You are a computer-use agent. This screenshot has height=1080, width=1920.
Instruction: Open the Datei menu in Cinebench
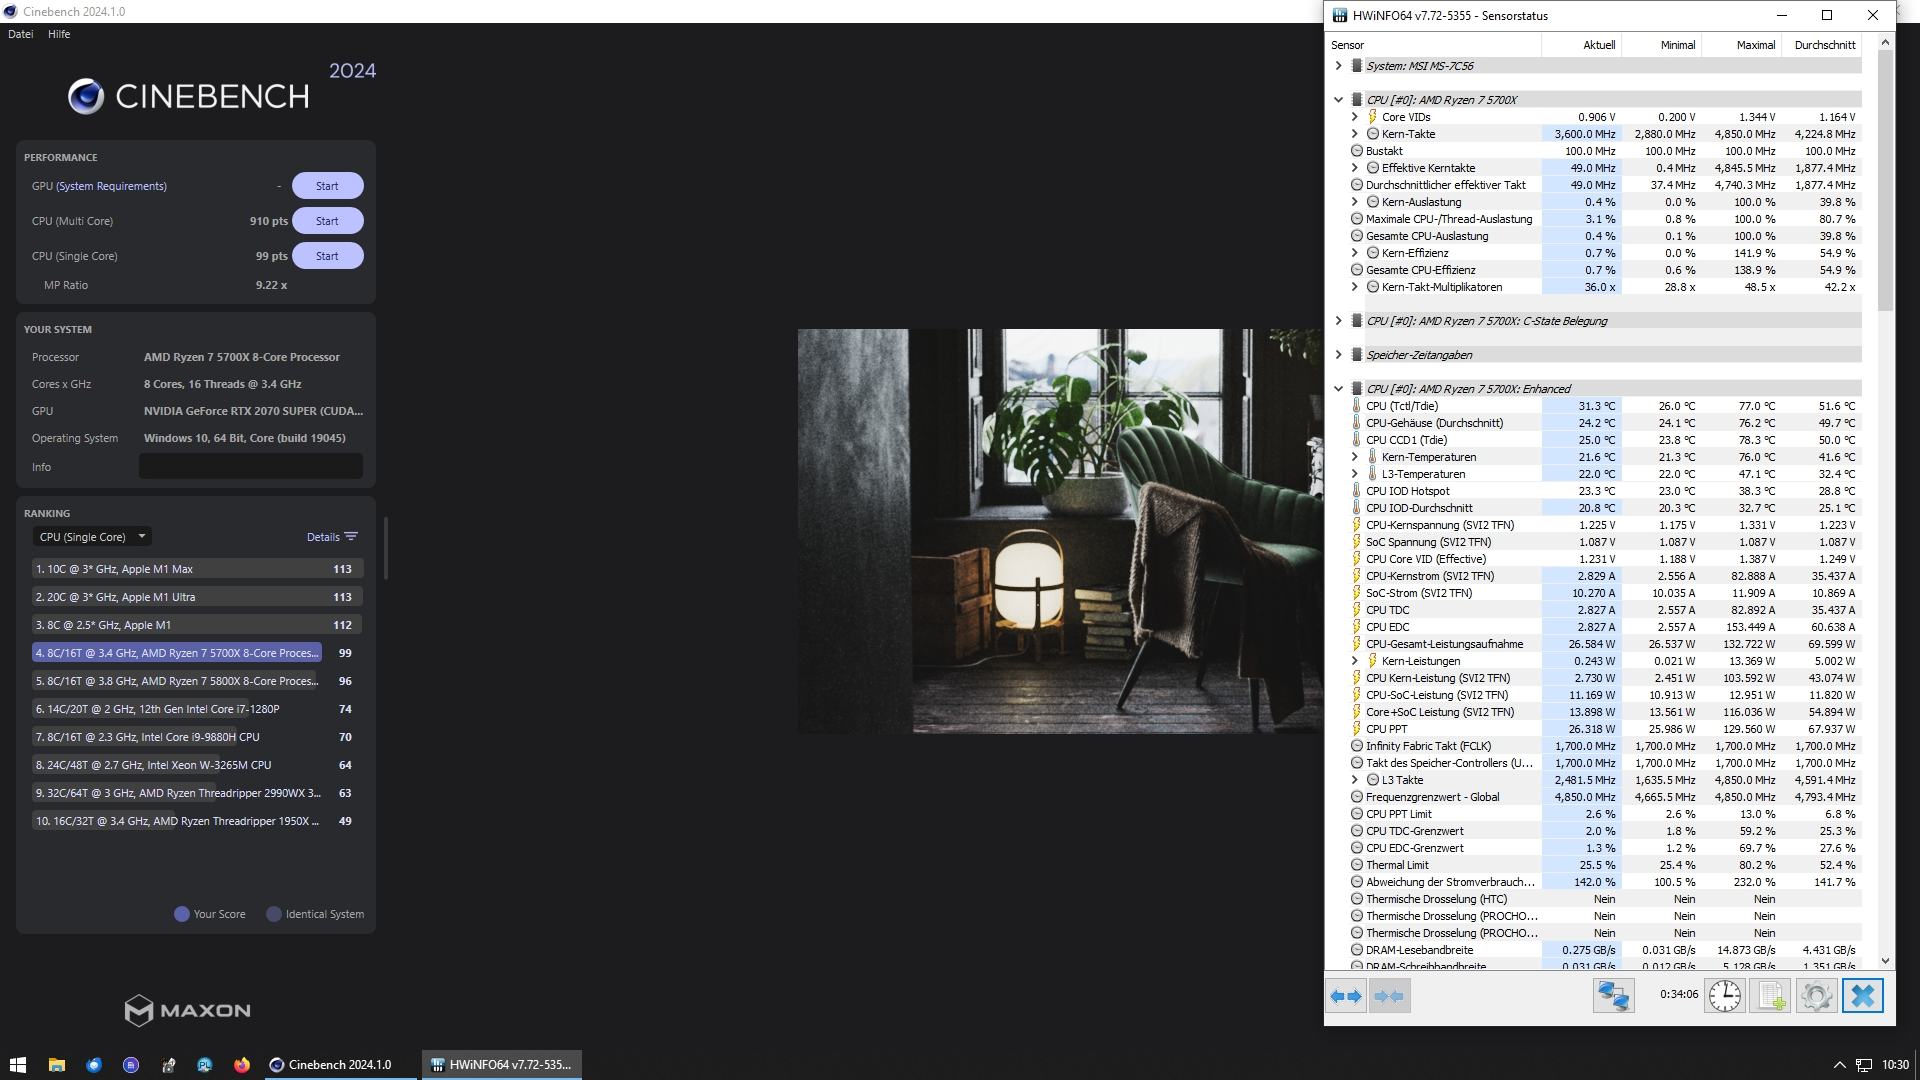pos(20,34)
